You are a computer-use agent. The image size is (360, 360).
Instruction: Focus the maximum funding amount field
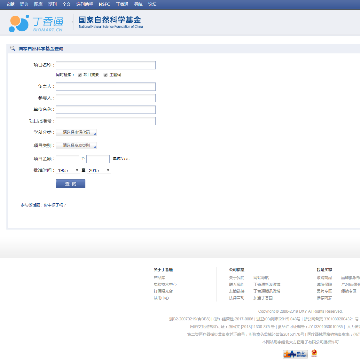coord(98,159)
